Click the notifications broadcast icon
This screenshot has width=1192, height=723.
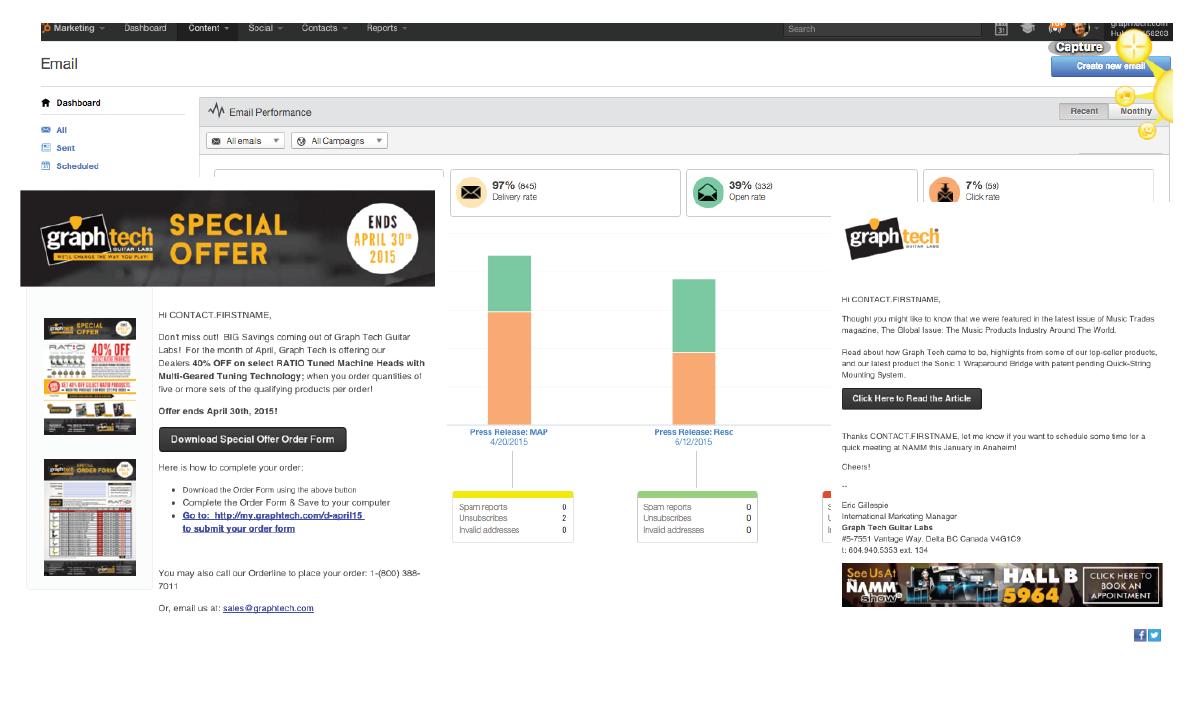[x=1055, y=28]
